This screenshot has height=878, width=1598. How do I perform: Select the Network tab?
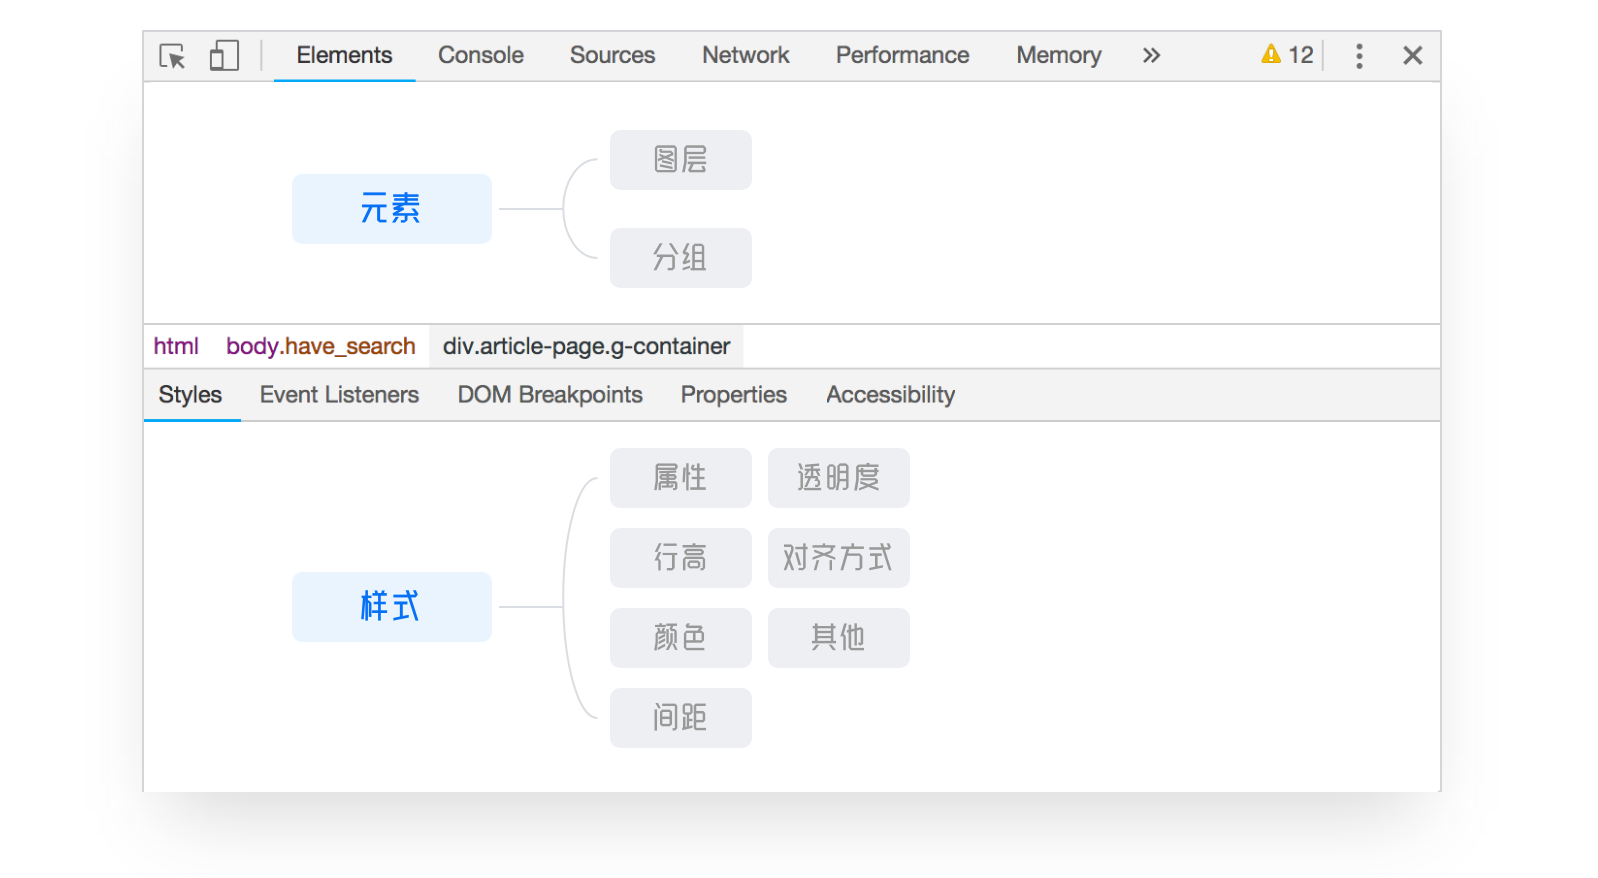coord(745,56)
